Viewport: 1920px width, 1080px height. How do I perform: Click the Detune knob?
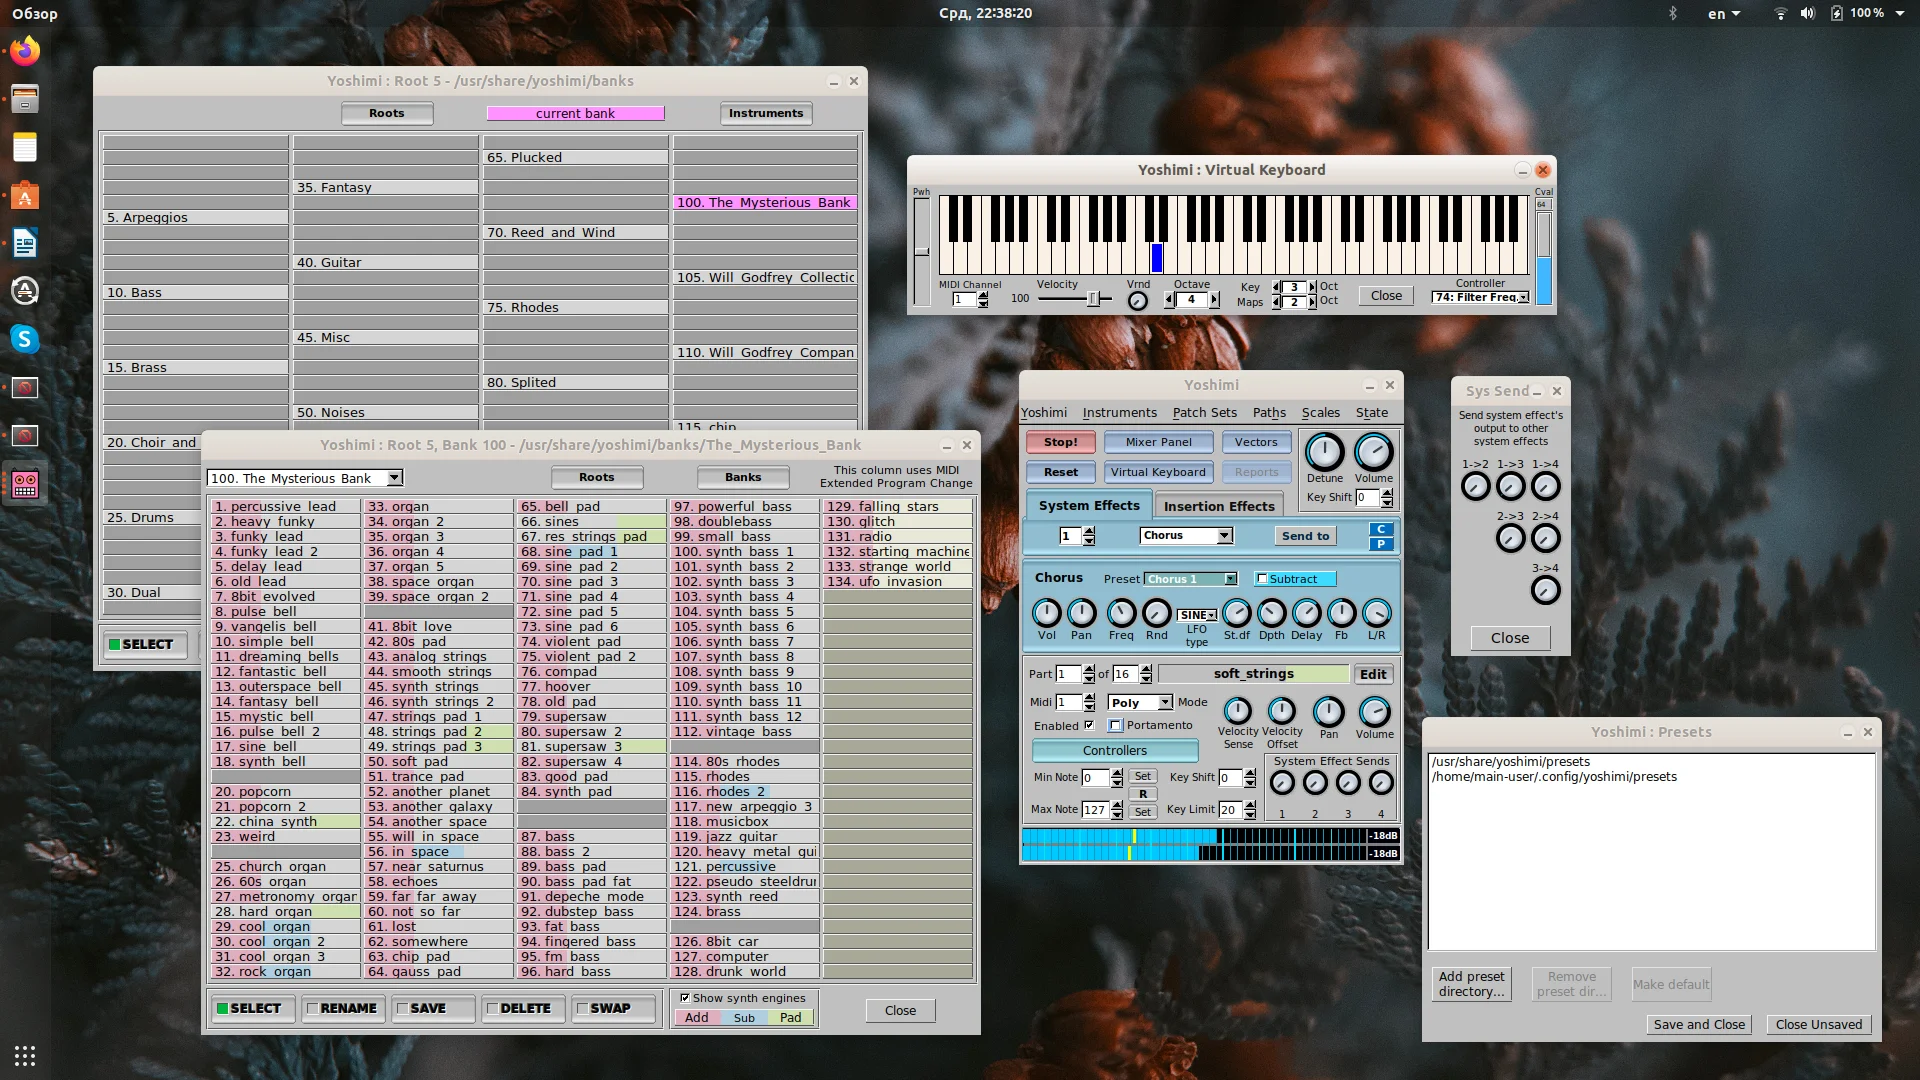[1324, 452]
